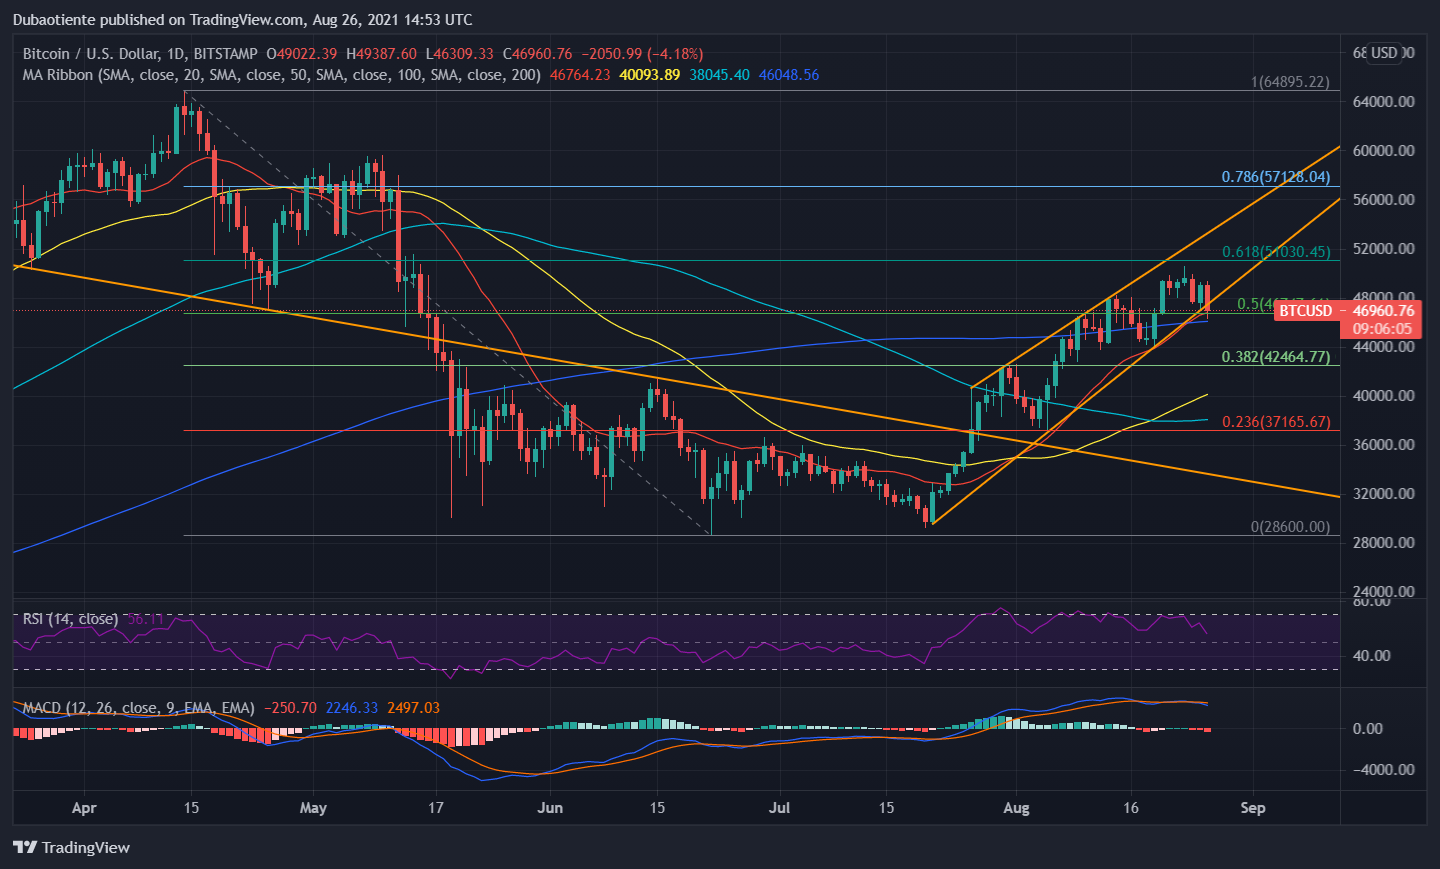Click the high value H49387.60
Screen dimensions: 1440x869
pos(381,53)
